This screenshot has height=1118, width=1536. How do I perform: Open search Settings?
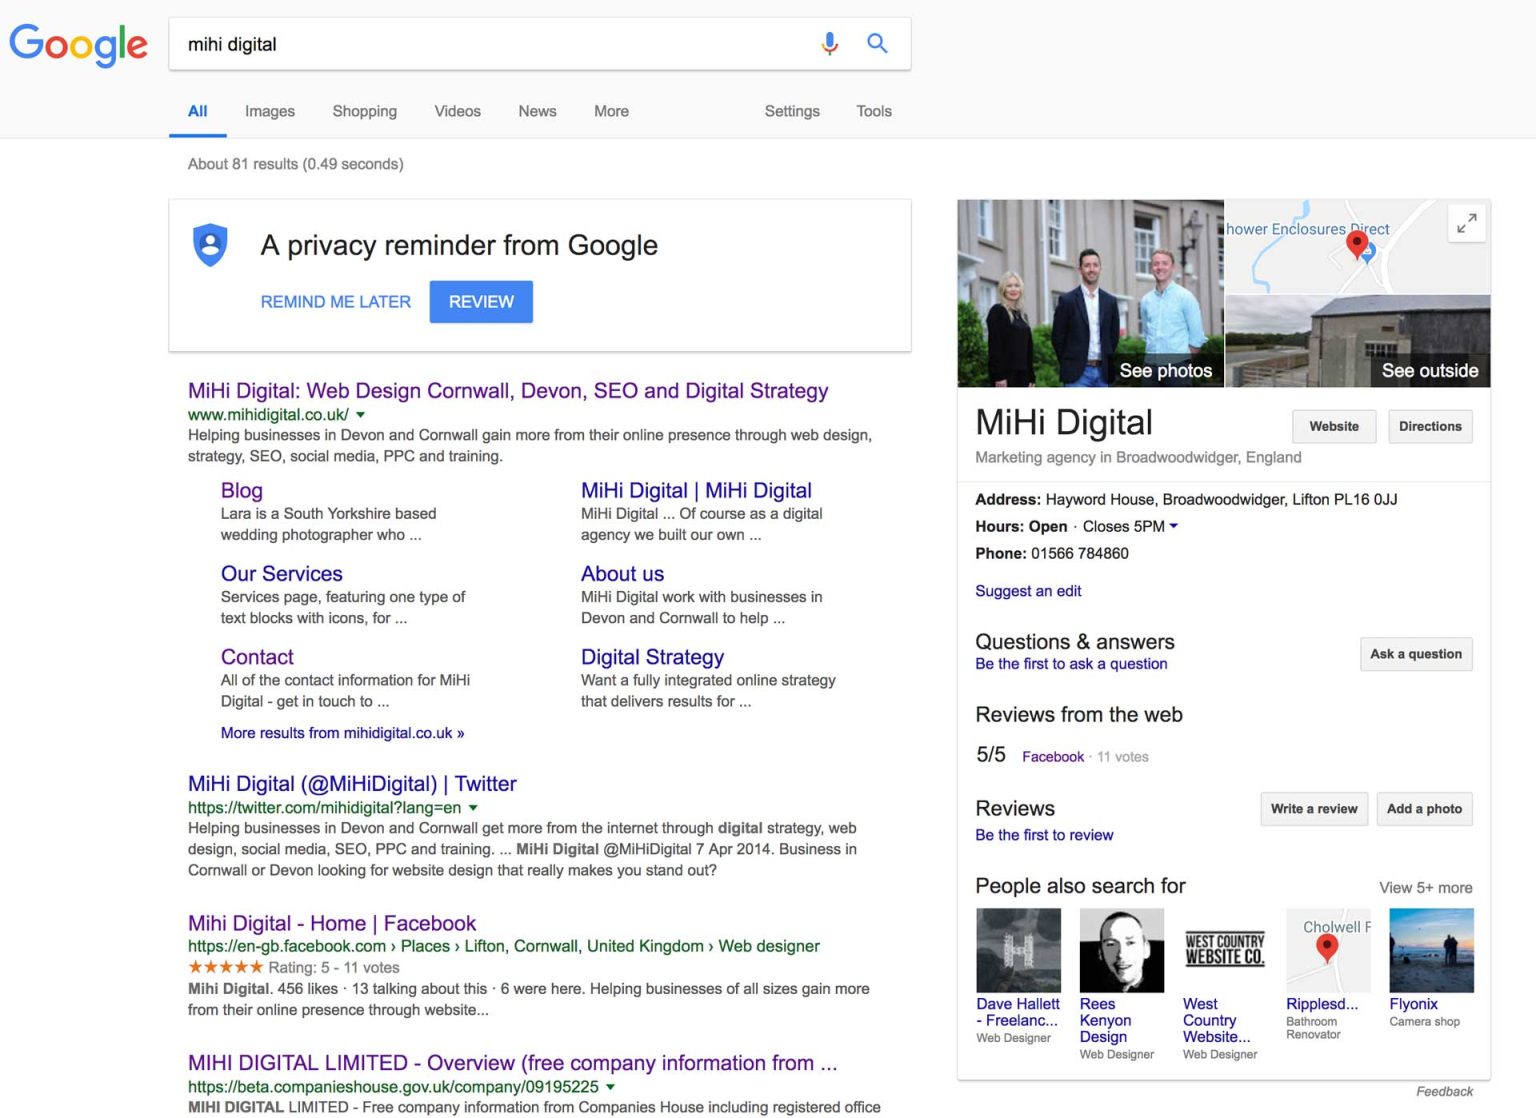point(792,111)
